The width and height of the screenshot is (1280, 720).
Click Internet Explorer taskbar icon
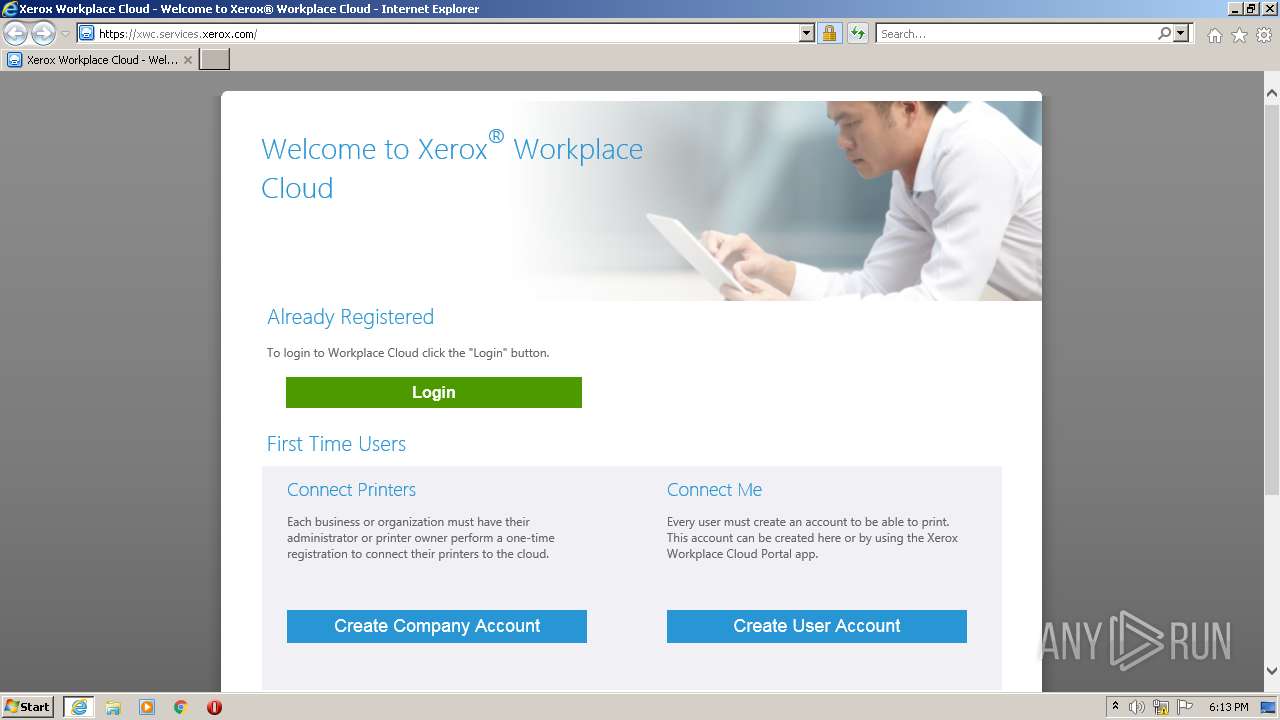pyautogui.click(x=79, y=707)
